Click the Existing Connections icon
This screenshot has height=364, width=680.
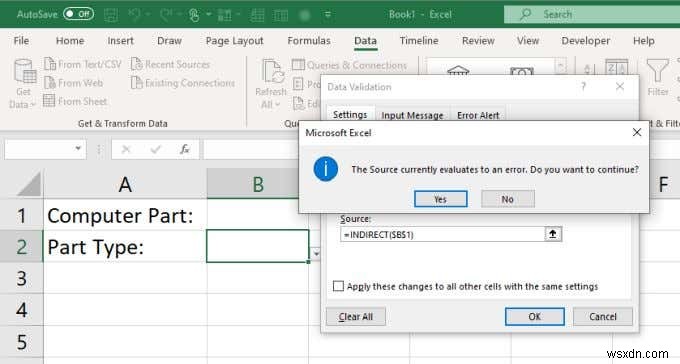pos(137,82)
